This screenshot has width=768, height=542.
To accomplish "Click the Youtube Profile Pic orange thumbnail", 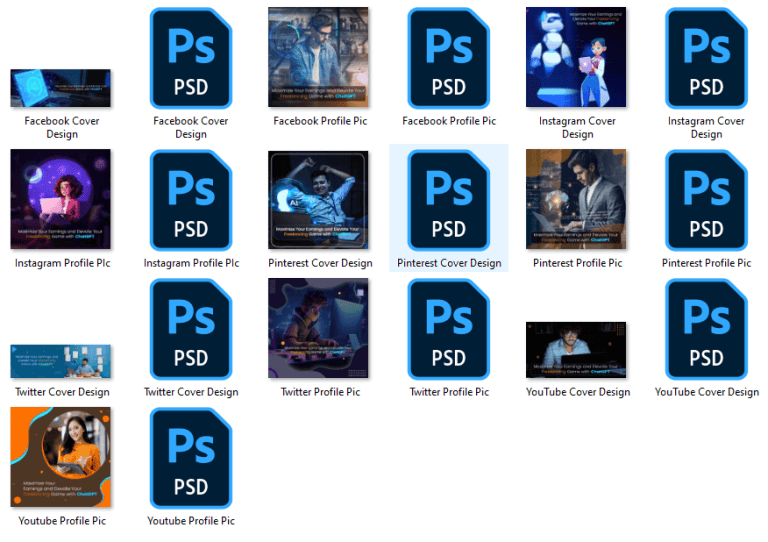I will pyautogui.click(x=61, y=457).
